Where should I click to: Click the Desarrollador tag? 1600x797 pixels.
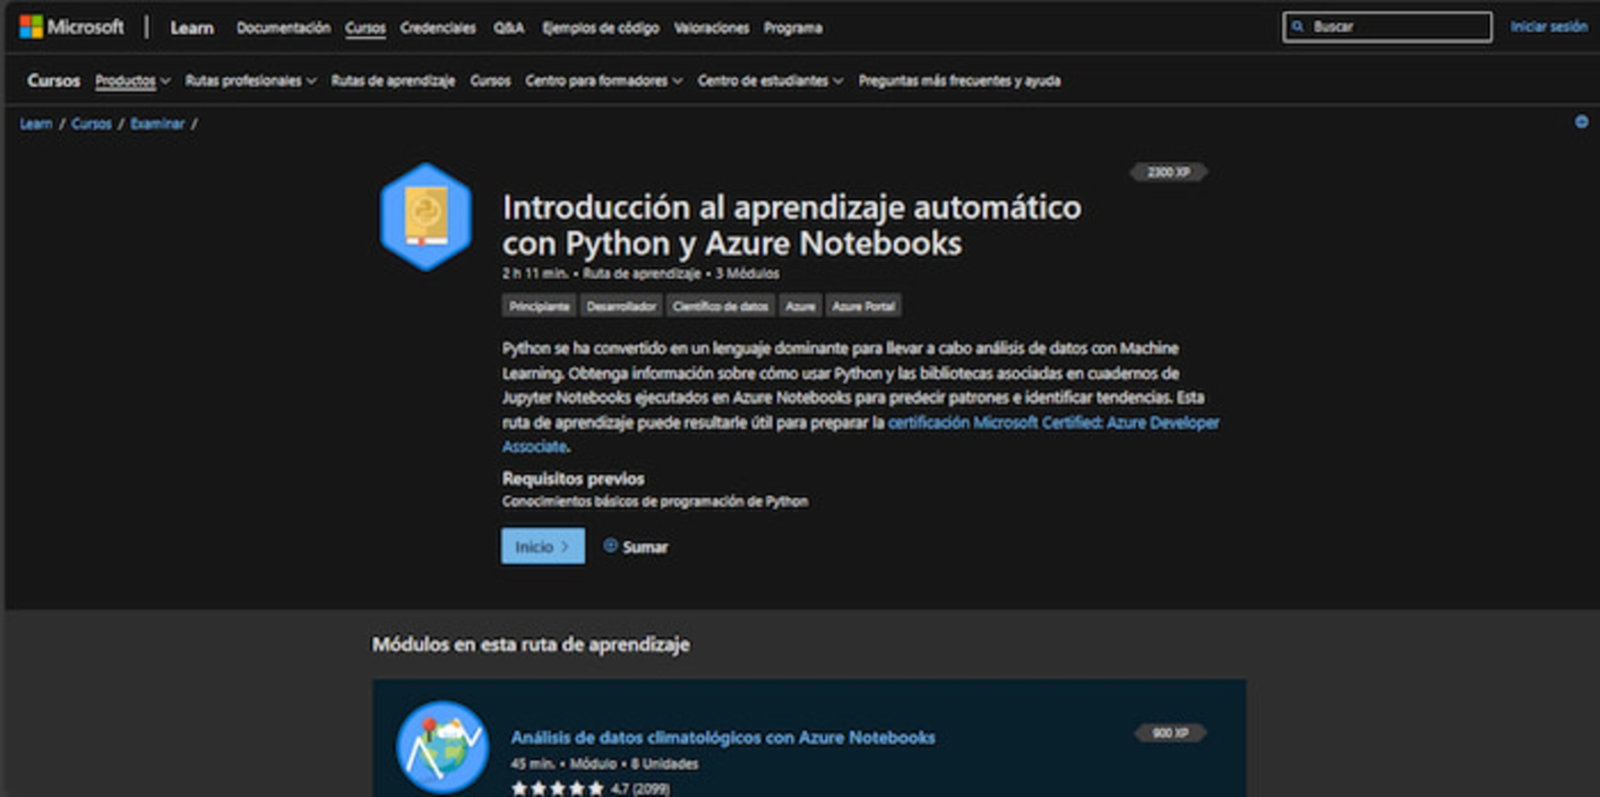(621, 306)
